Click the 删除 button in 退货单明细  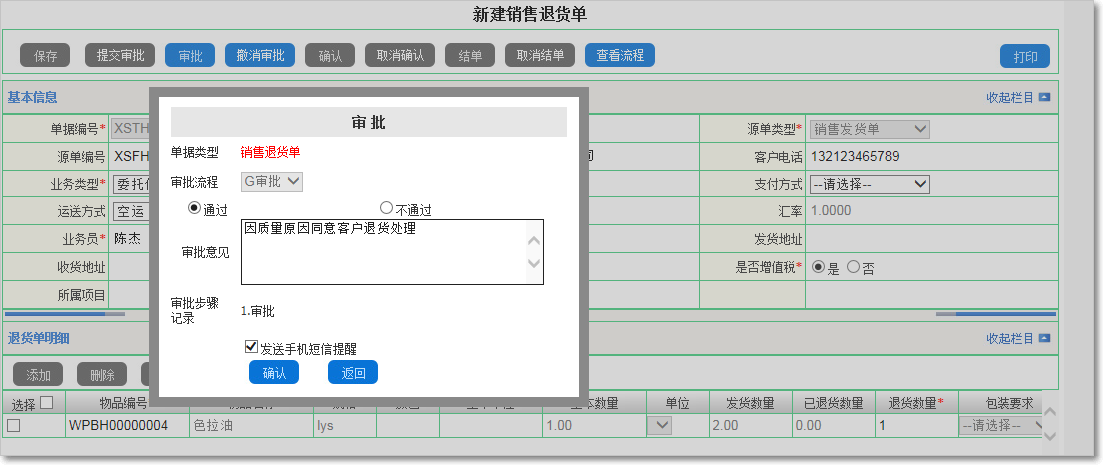tap(102, 375)
